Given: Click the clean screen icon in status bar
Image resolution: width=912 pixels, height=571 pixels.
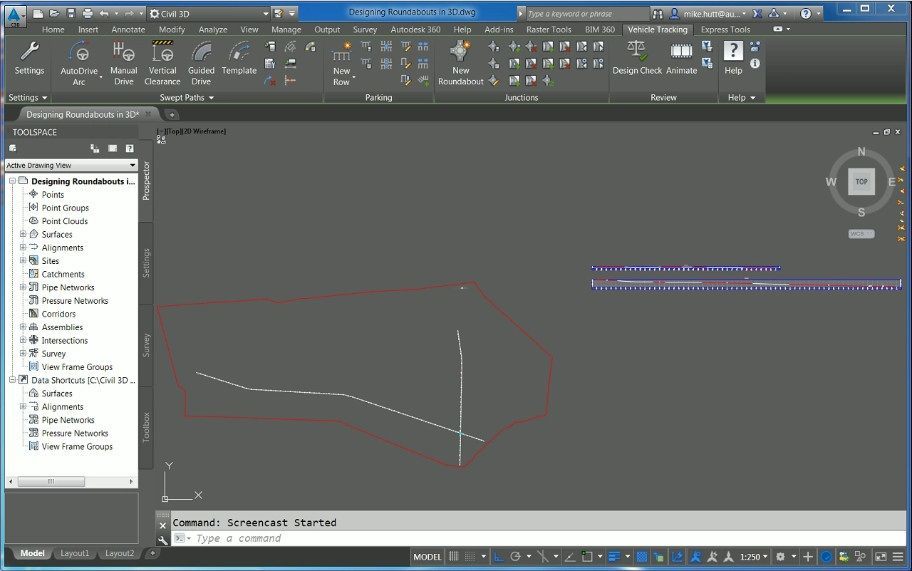Looking at the screenshot, I should 881,556.
